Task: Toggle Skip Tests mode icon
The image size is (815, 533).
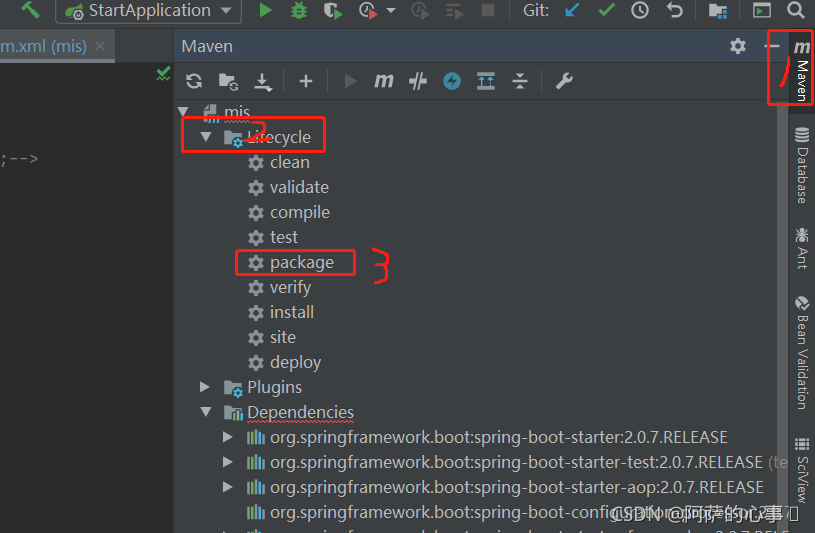Action: [x=417, y=81]
